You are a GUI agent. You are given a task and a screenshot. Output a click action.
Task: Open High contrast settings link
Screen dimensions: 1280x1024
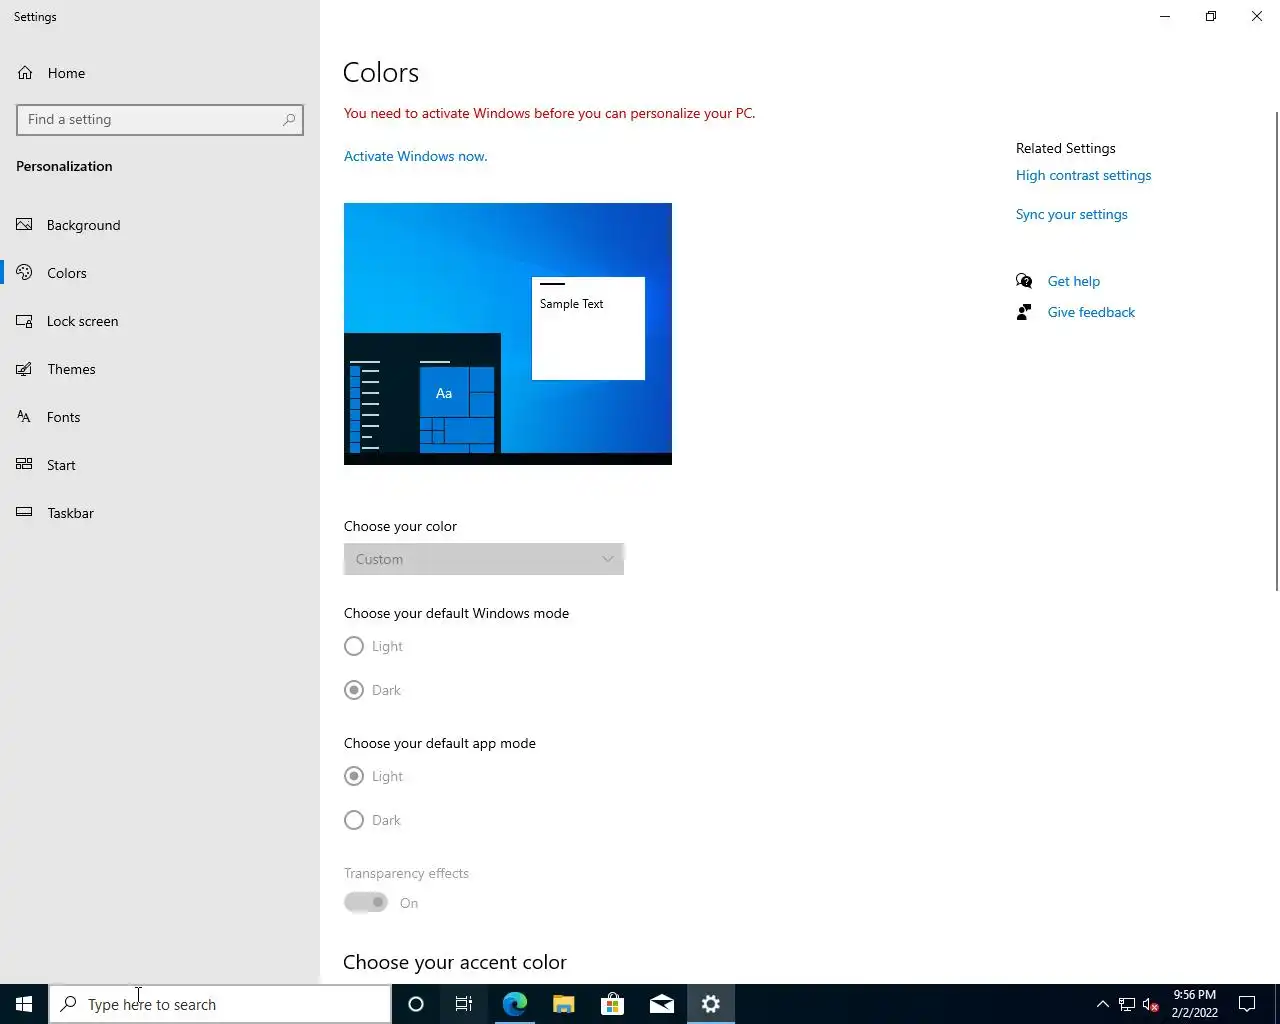point(1083,175)
